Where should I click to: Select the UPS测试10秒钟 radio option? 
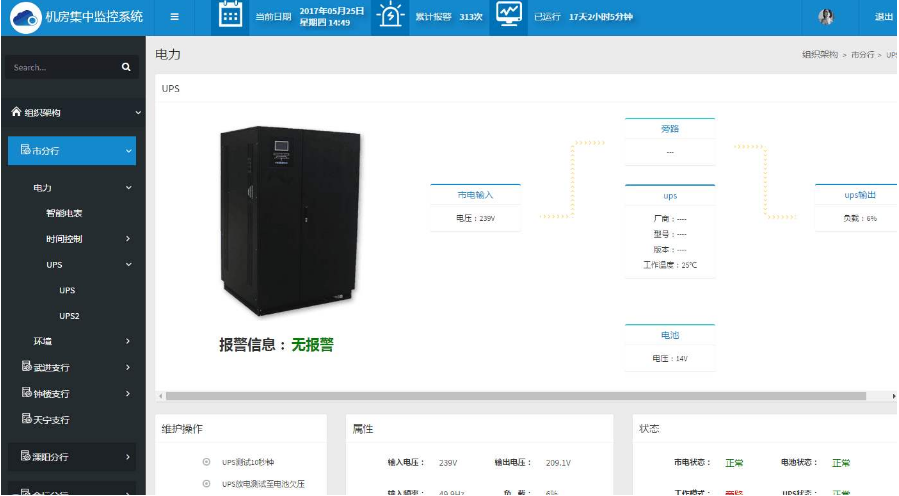(206, 462)
